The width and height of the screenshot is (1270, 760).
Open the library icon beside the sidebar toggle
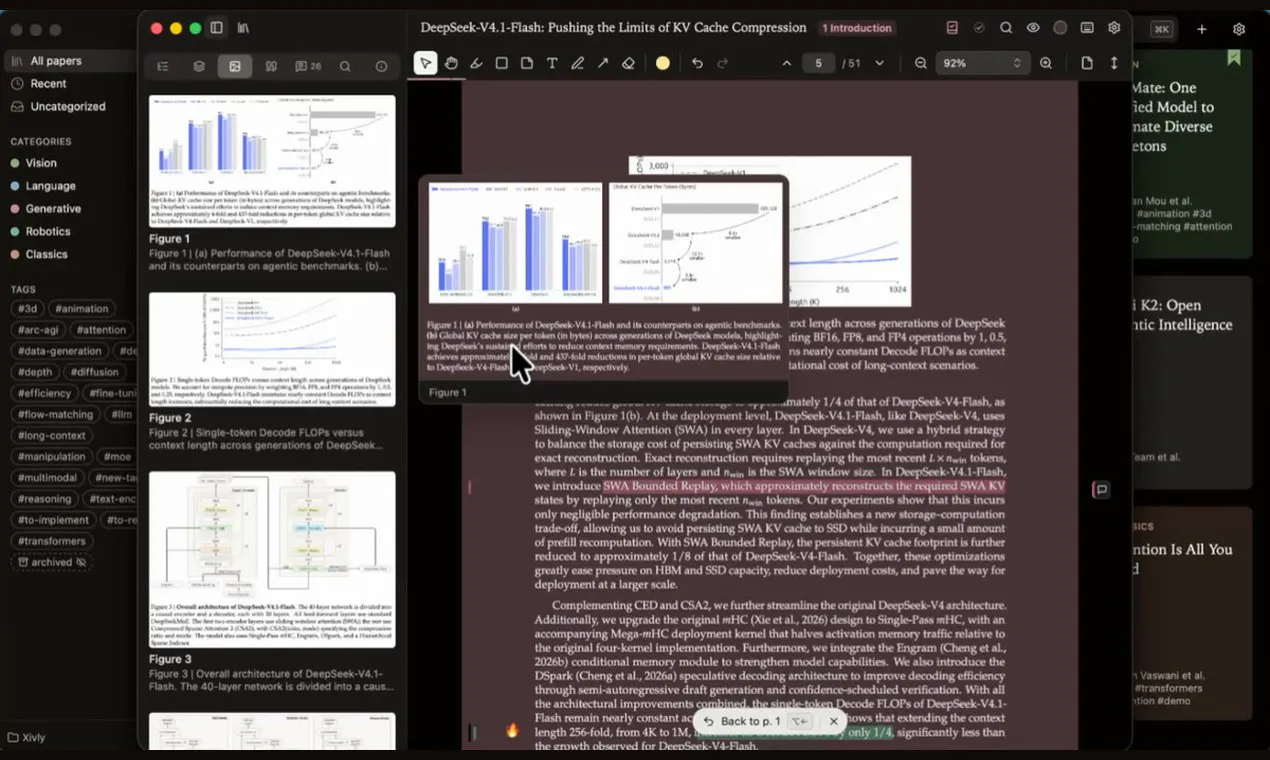point(243,28)
